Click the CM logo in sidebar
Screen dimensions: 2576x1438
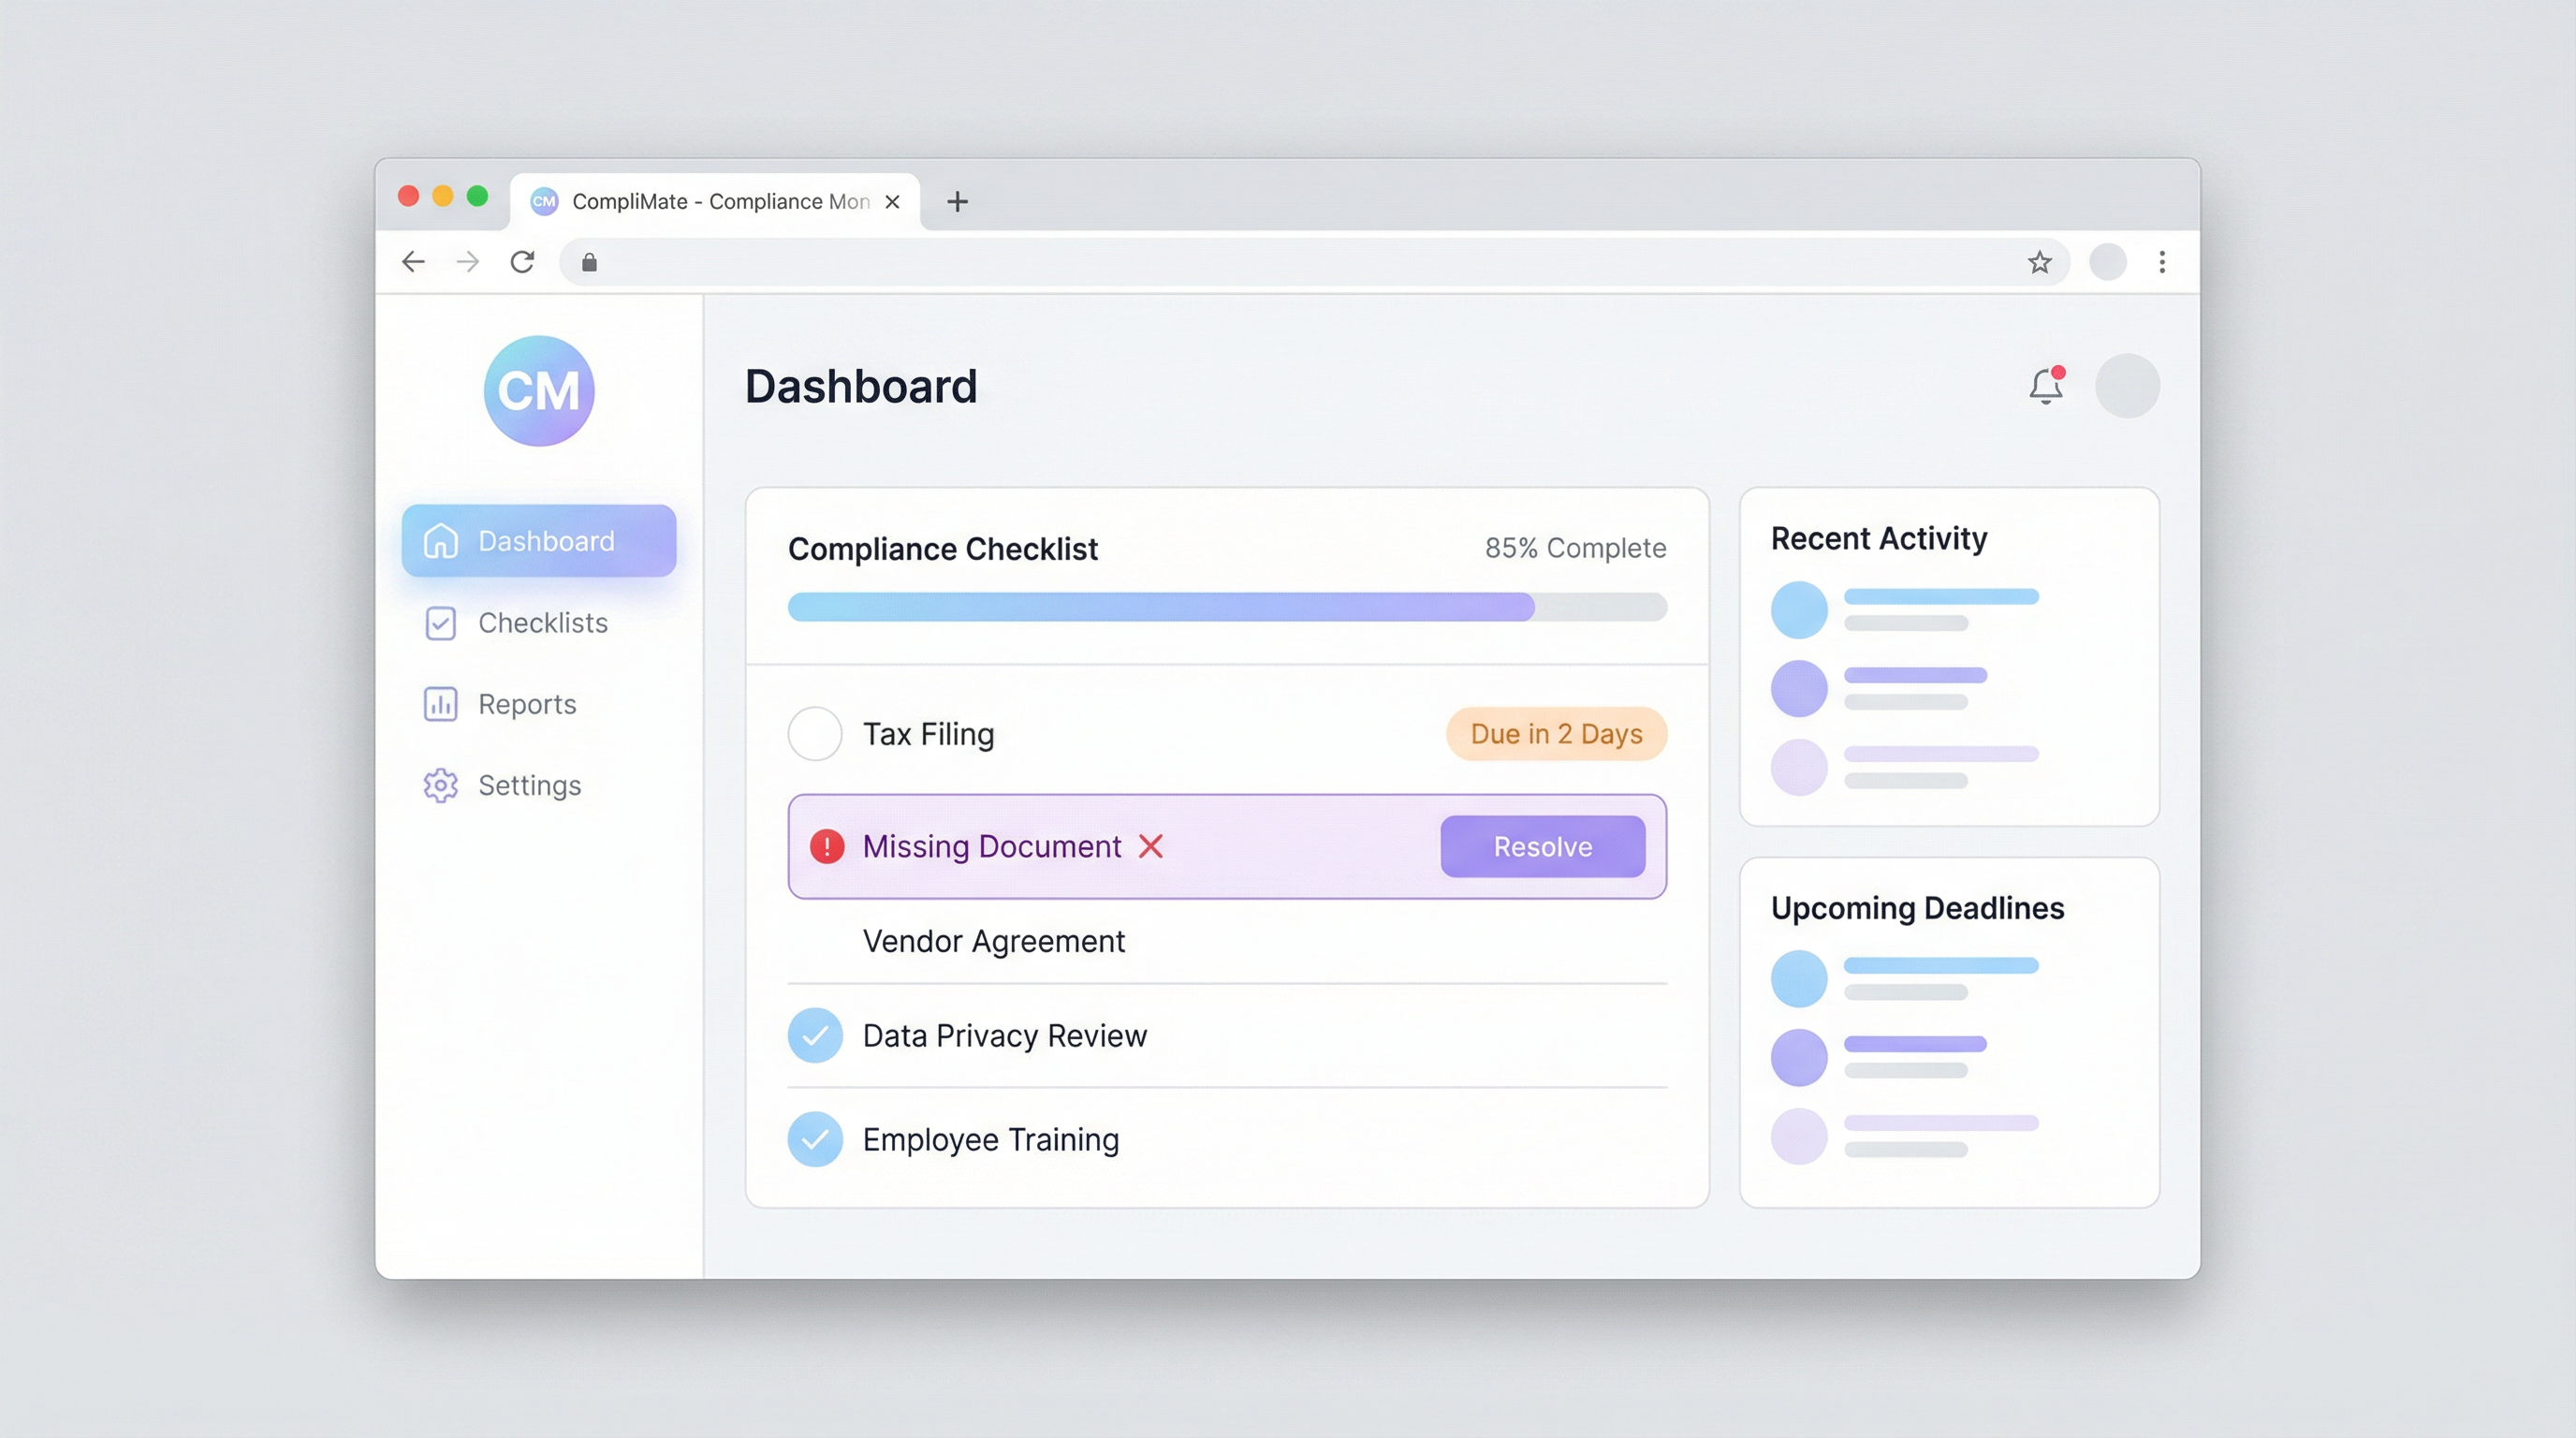click(x=539, y=390)
